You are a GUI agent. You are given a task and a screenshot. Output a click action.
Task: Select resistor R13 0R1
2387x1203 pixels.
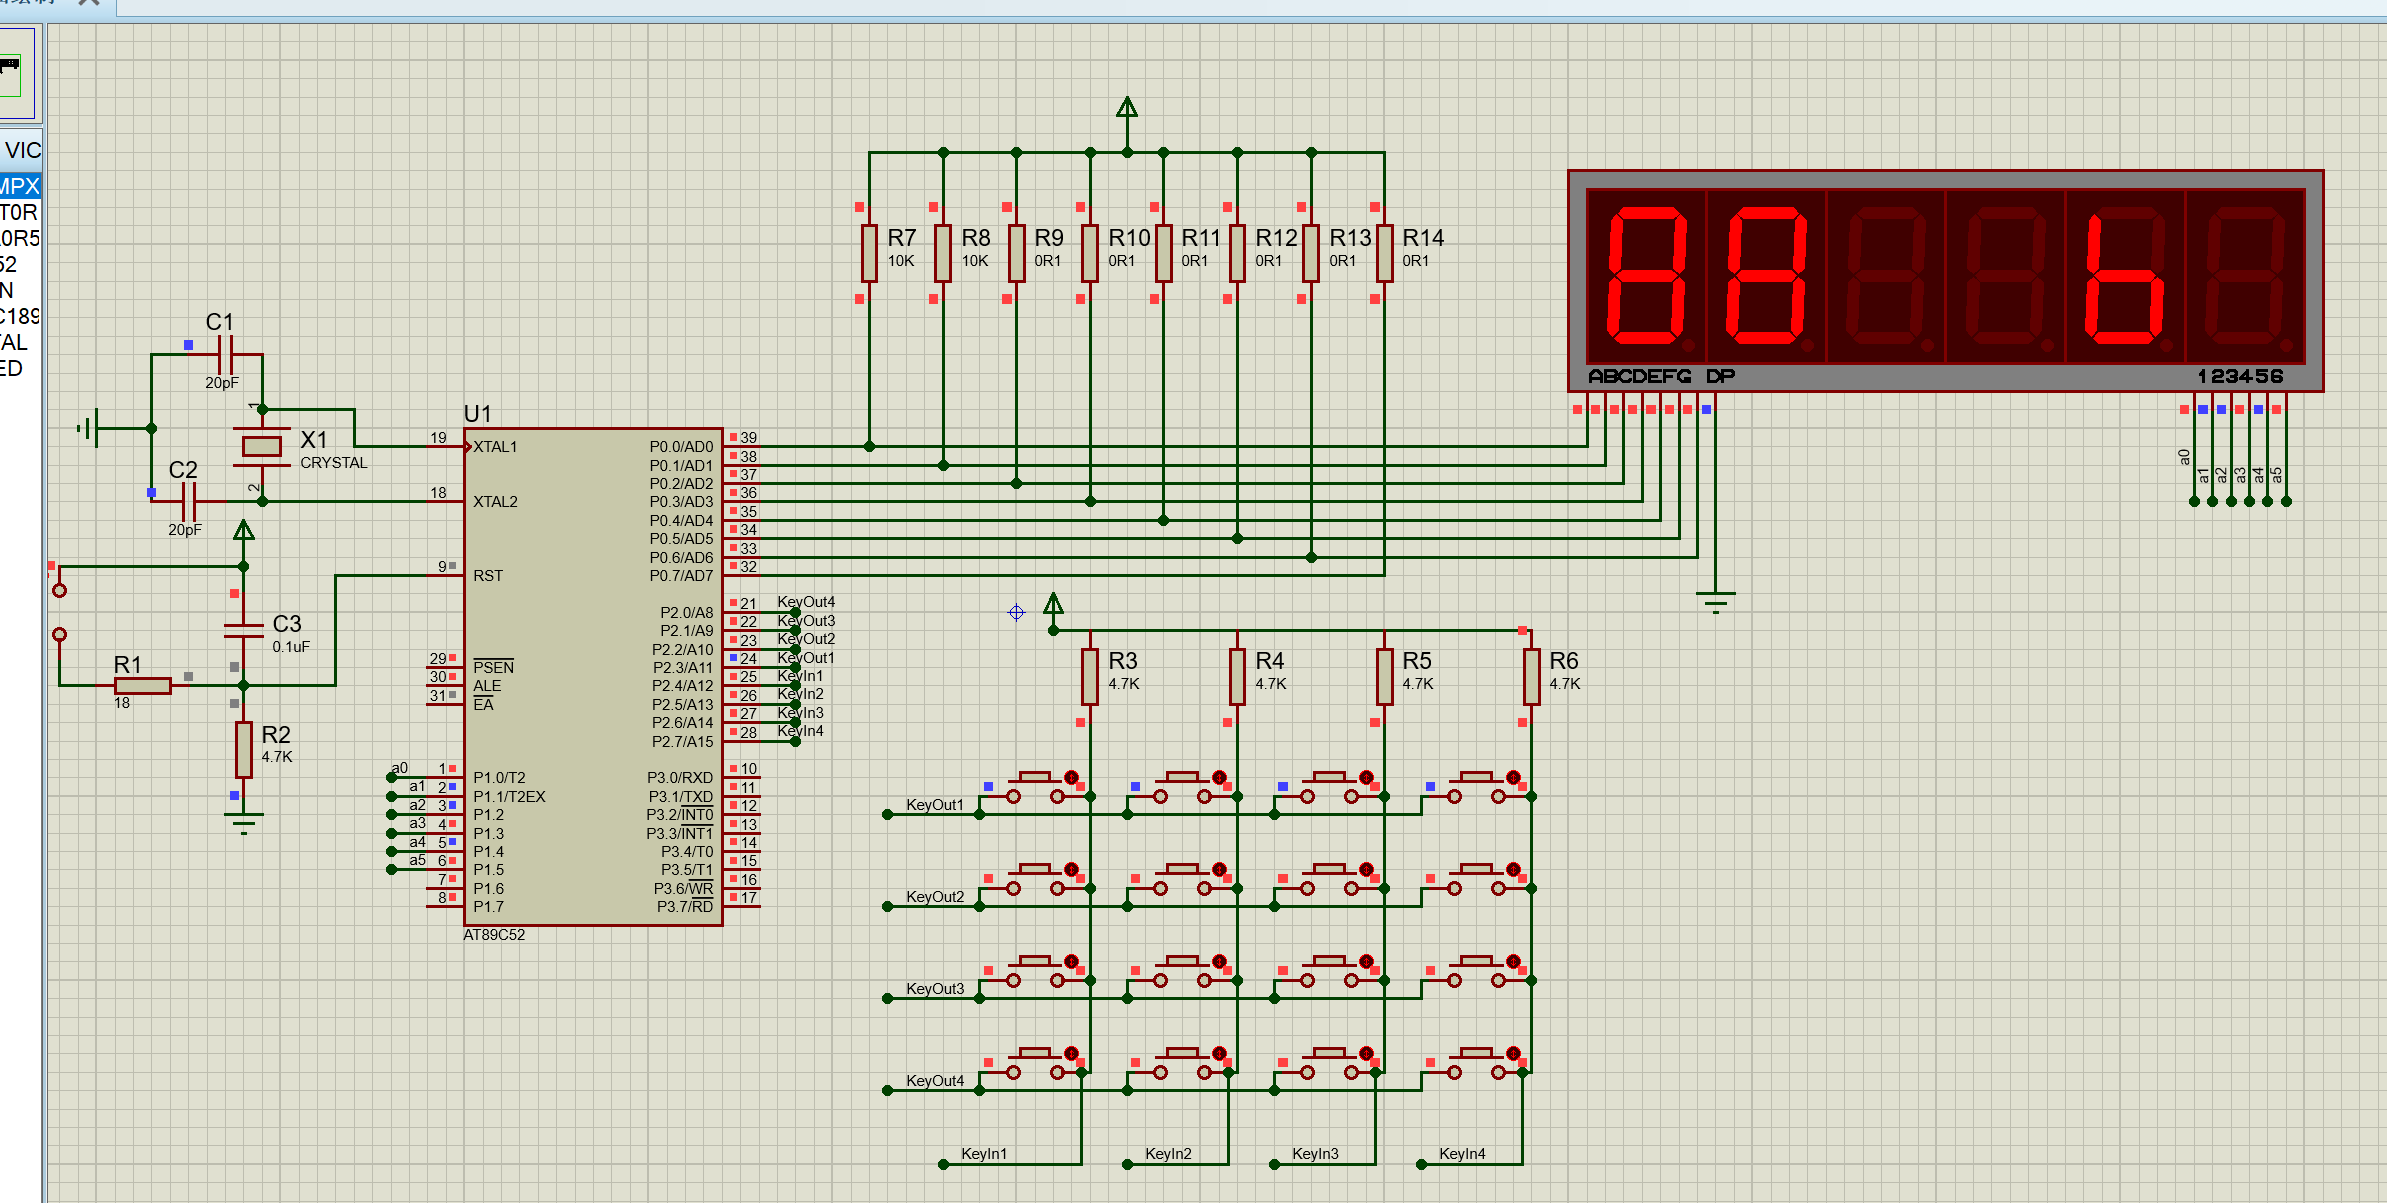click(x=1311, y=253)
